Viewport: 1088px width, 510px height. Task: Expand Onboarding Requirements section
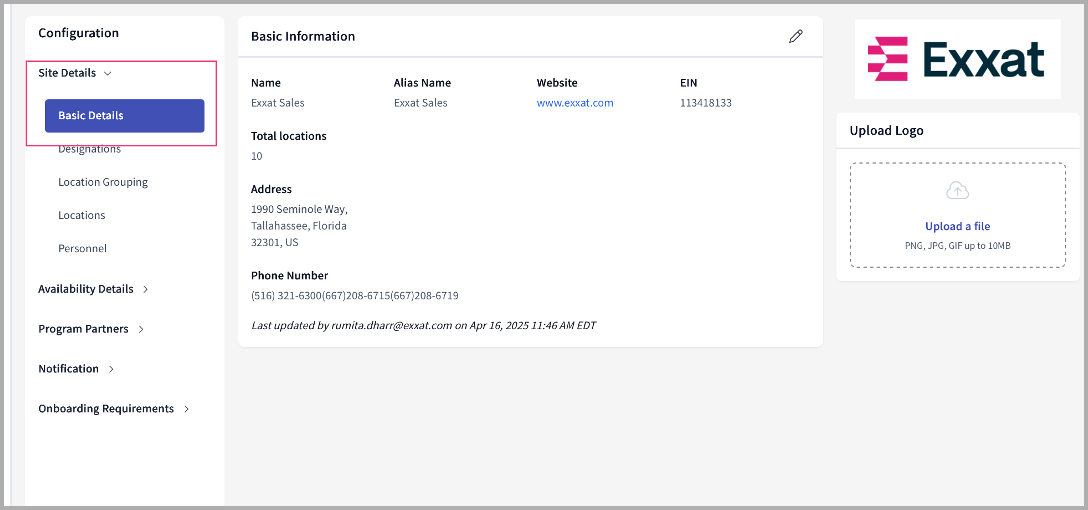point(113,409)
